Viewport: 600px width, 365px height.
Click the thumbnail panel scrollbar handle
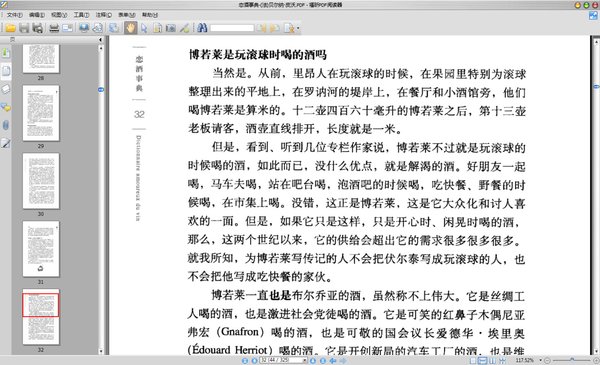pos(101,90)
